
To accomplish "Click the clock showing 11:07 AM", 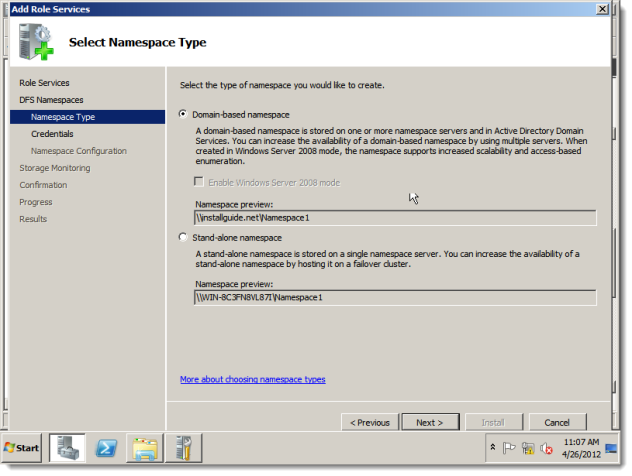I will click(x=581, y=448).
